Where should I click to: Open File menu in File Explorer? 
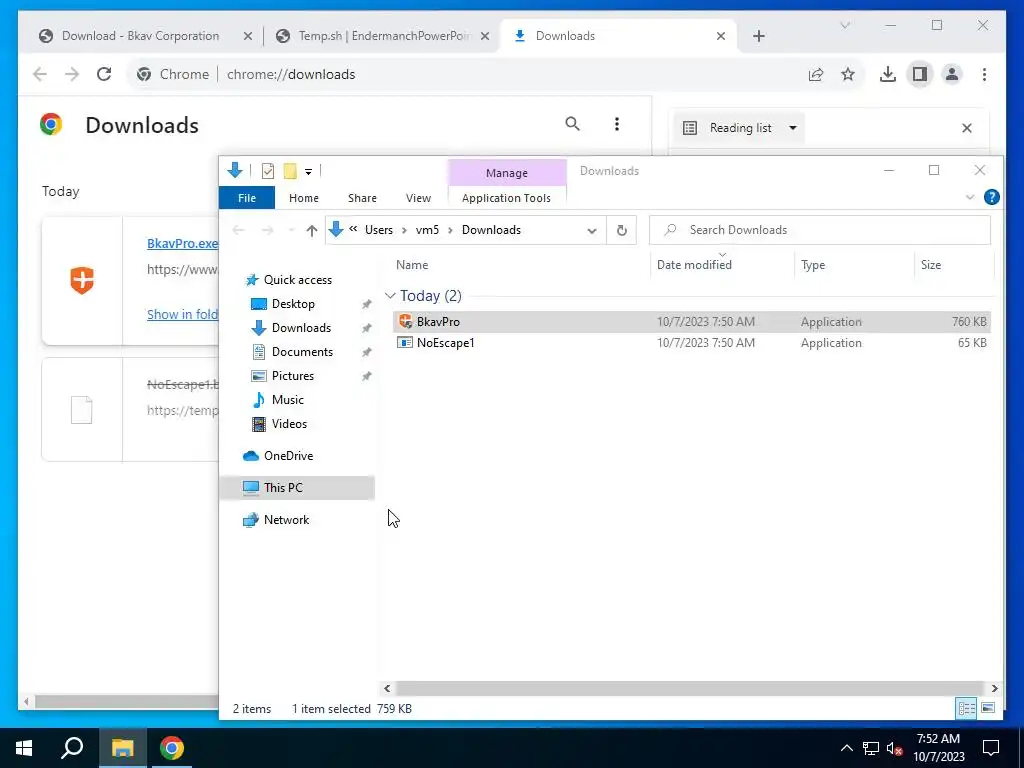[247, 198]
